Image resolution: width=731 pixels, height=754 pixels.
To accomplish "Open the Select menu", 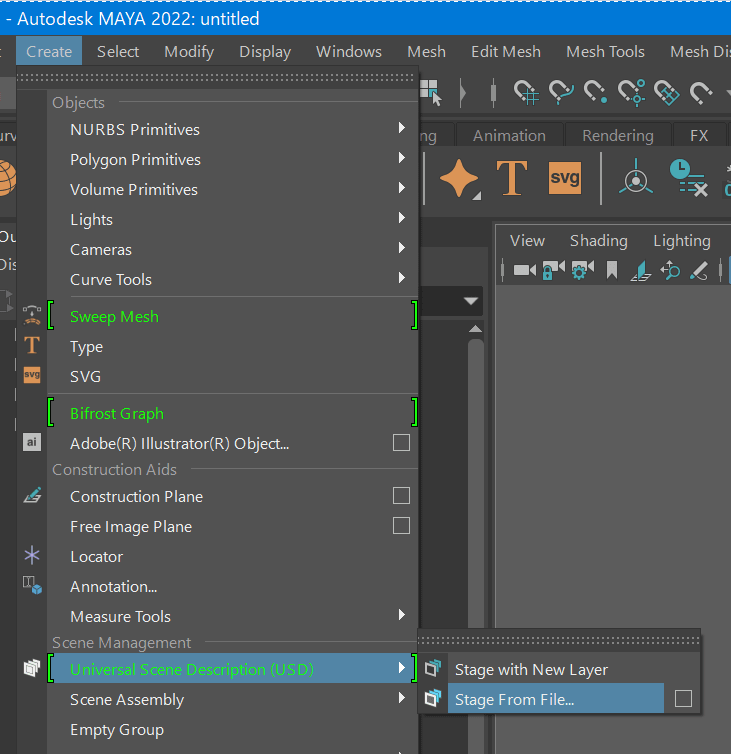I will click(118, 51).
